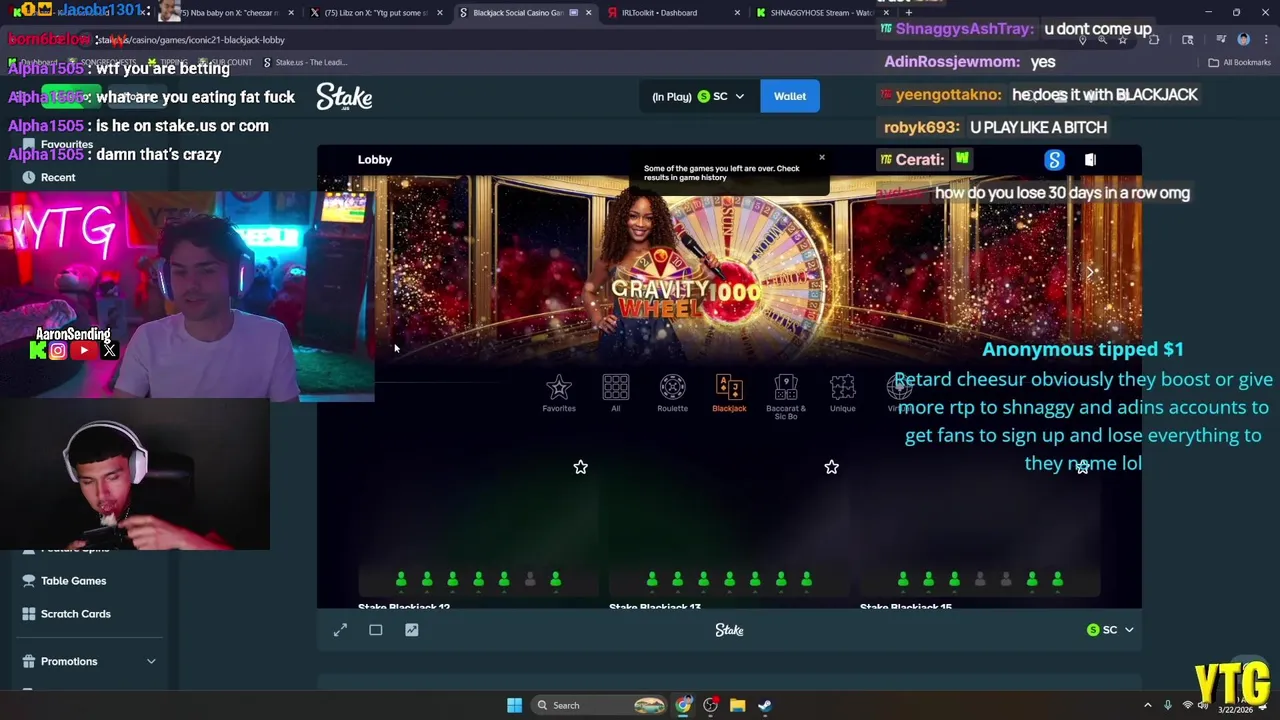
Task: Close the Blackjack Social Casino tab
Action: 588,13
